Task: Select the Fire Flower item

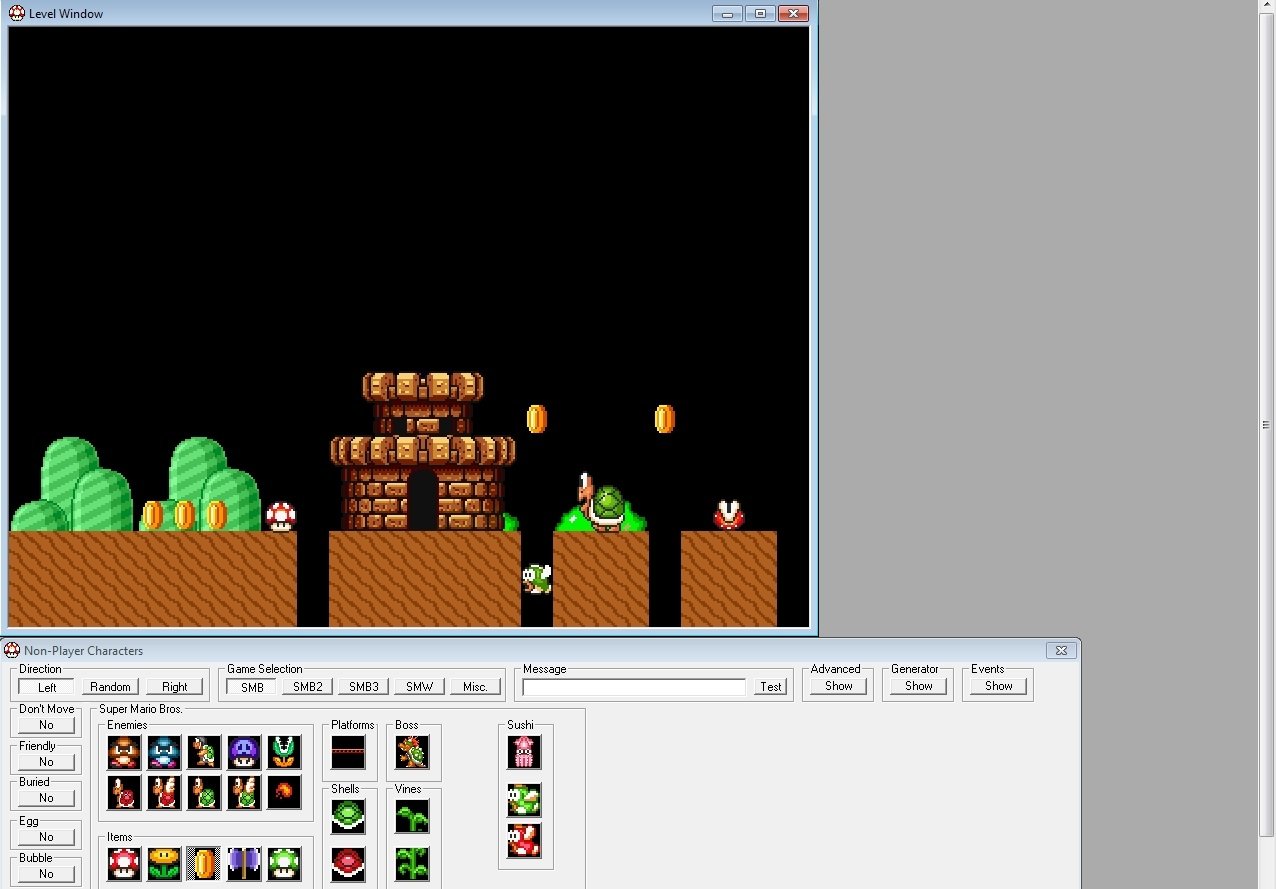Action: [x=164, y=863]
